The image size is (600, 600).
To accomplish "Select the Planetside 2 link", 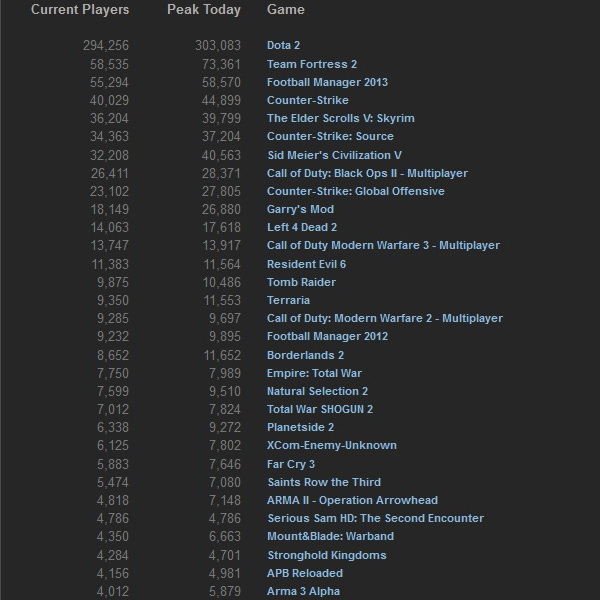I will [x=300, y=427].
